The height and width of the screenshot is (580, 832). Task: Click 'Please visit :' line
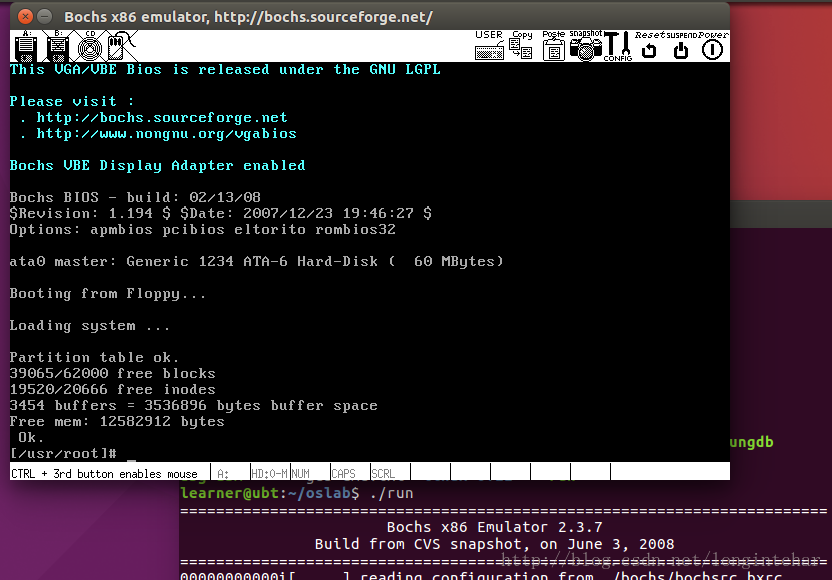(72, 101)
